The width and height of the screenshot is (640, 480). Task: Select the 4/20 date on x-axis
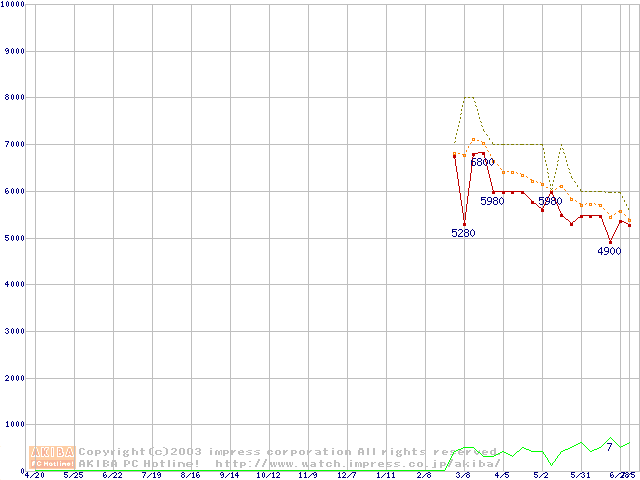coord(34,475)
